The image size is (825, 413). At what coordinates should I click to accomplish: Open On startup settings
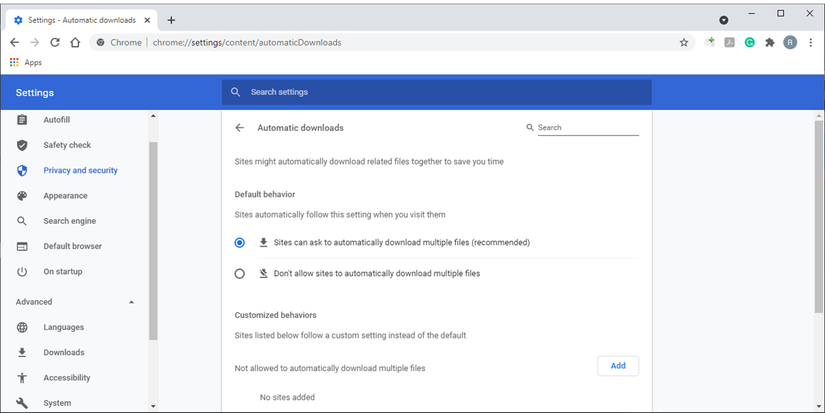63,271
